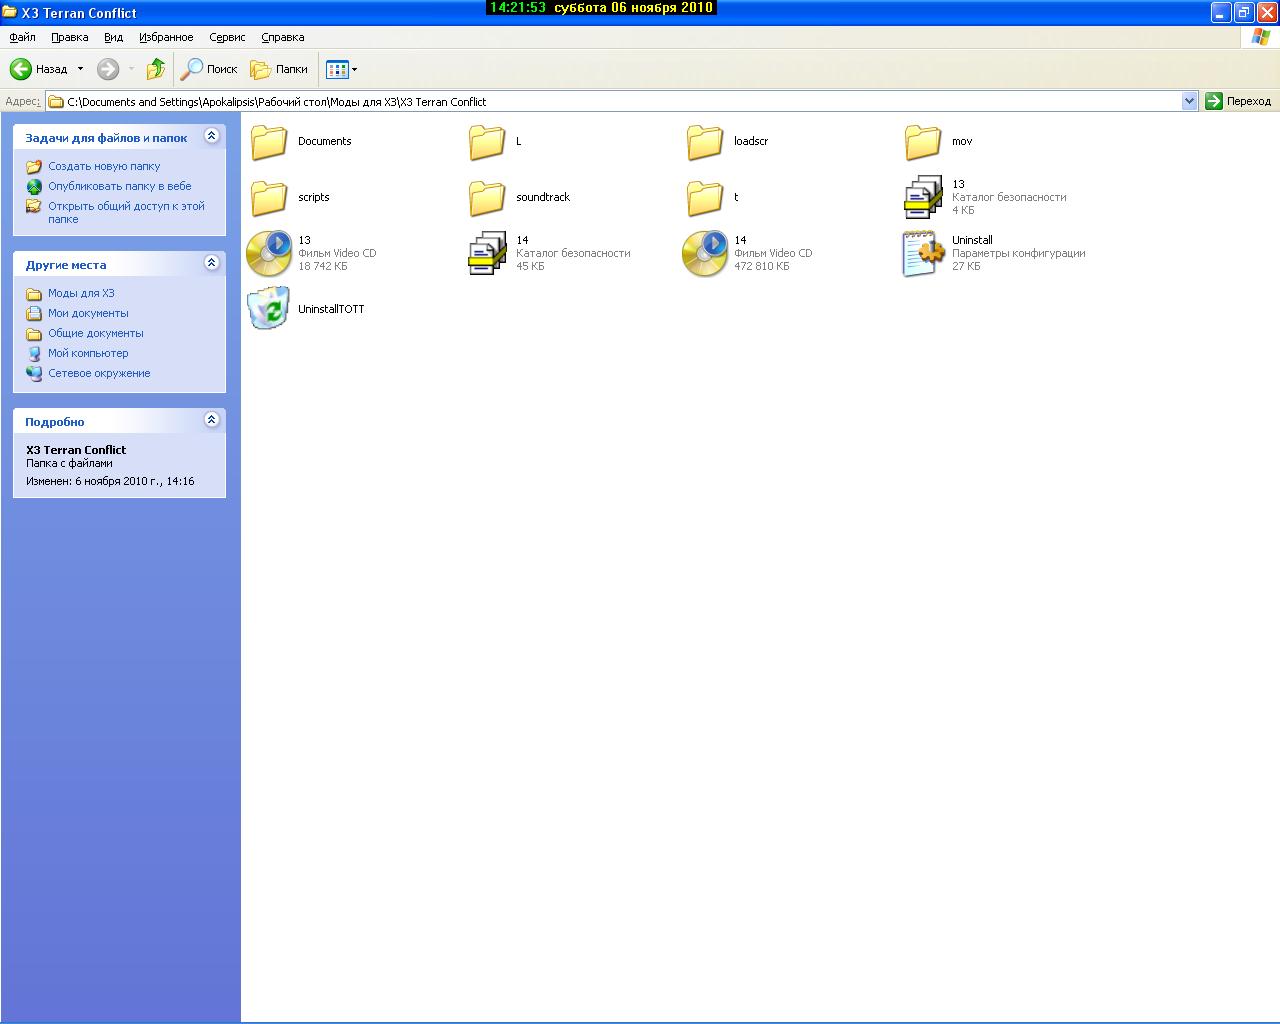1280x1024 pixels.
Task: Open the Избранное menu
Action: tap(166, 37)
